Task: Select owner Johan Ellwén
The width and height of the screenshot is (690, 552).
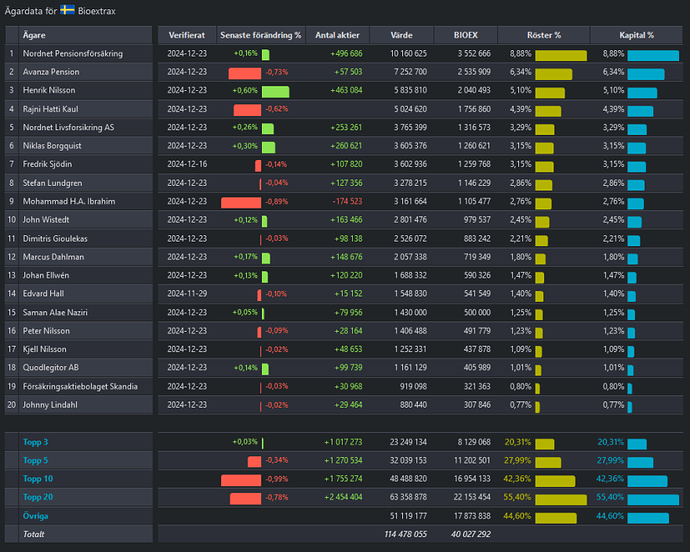Action: (x=46, y=275)
